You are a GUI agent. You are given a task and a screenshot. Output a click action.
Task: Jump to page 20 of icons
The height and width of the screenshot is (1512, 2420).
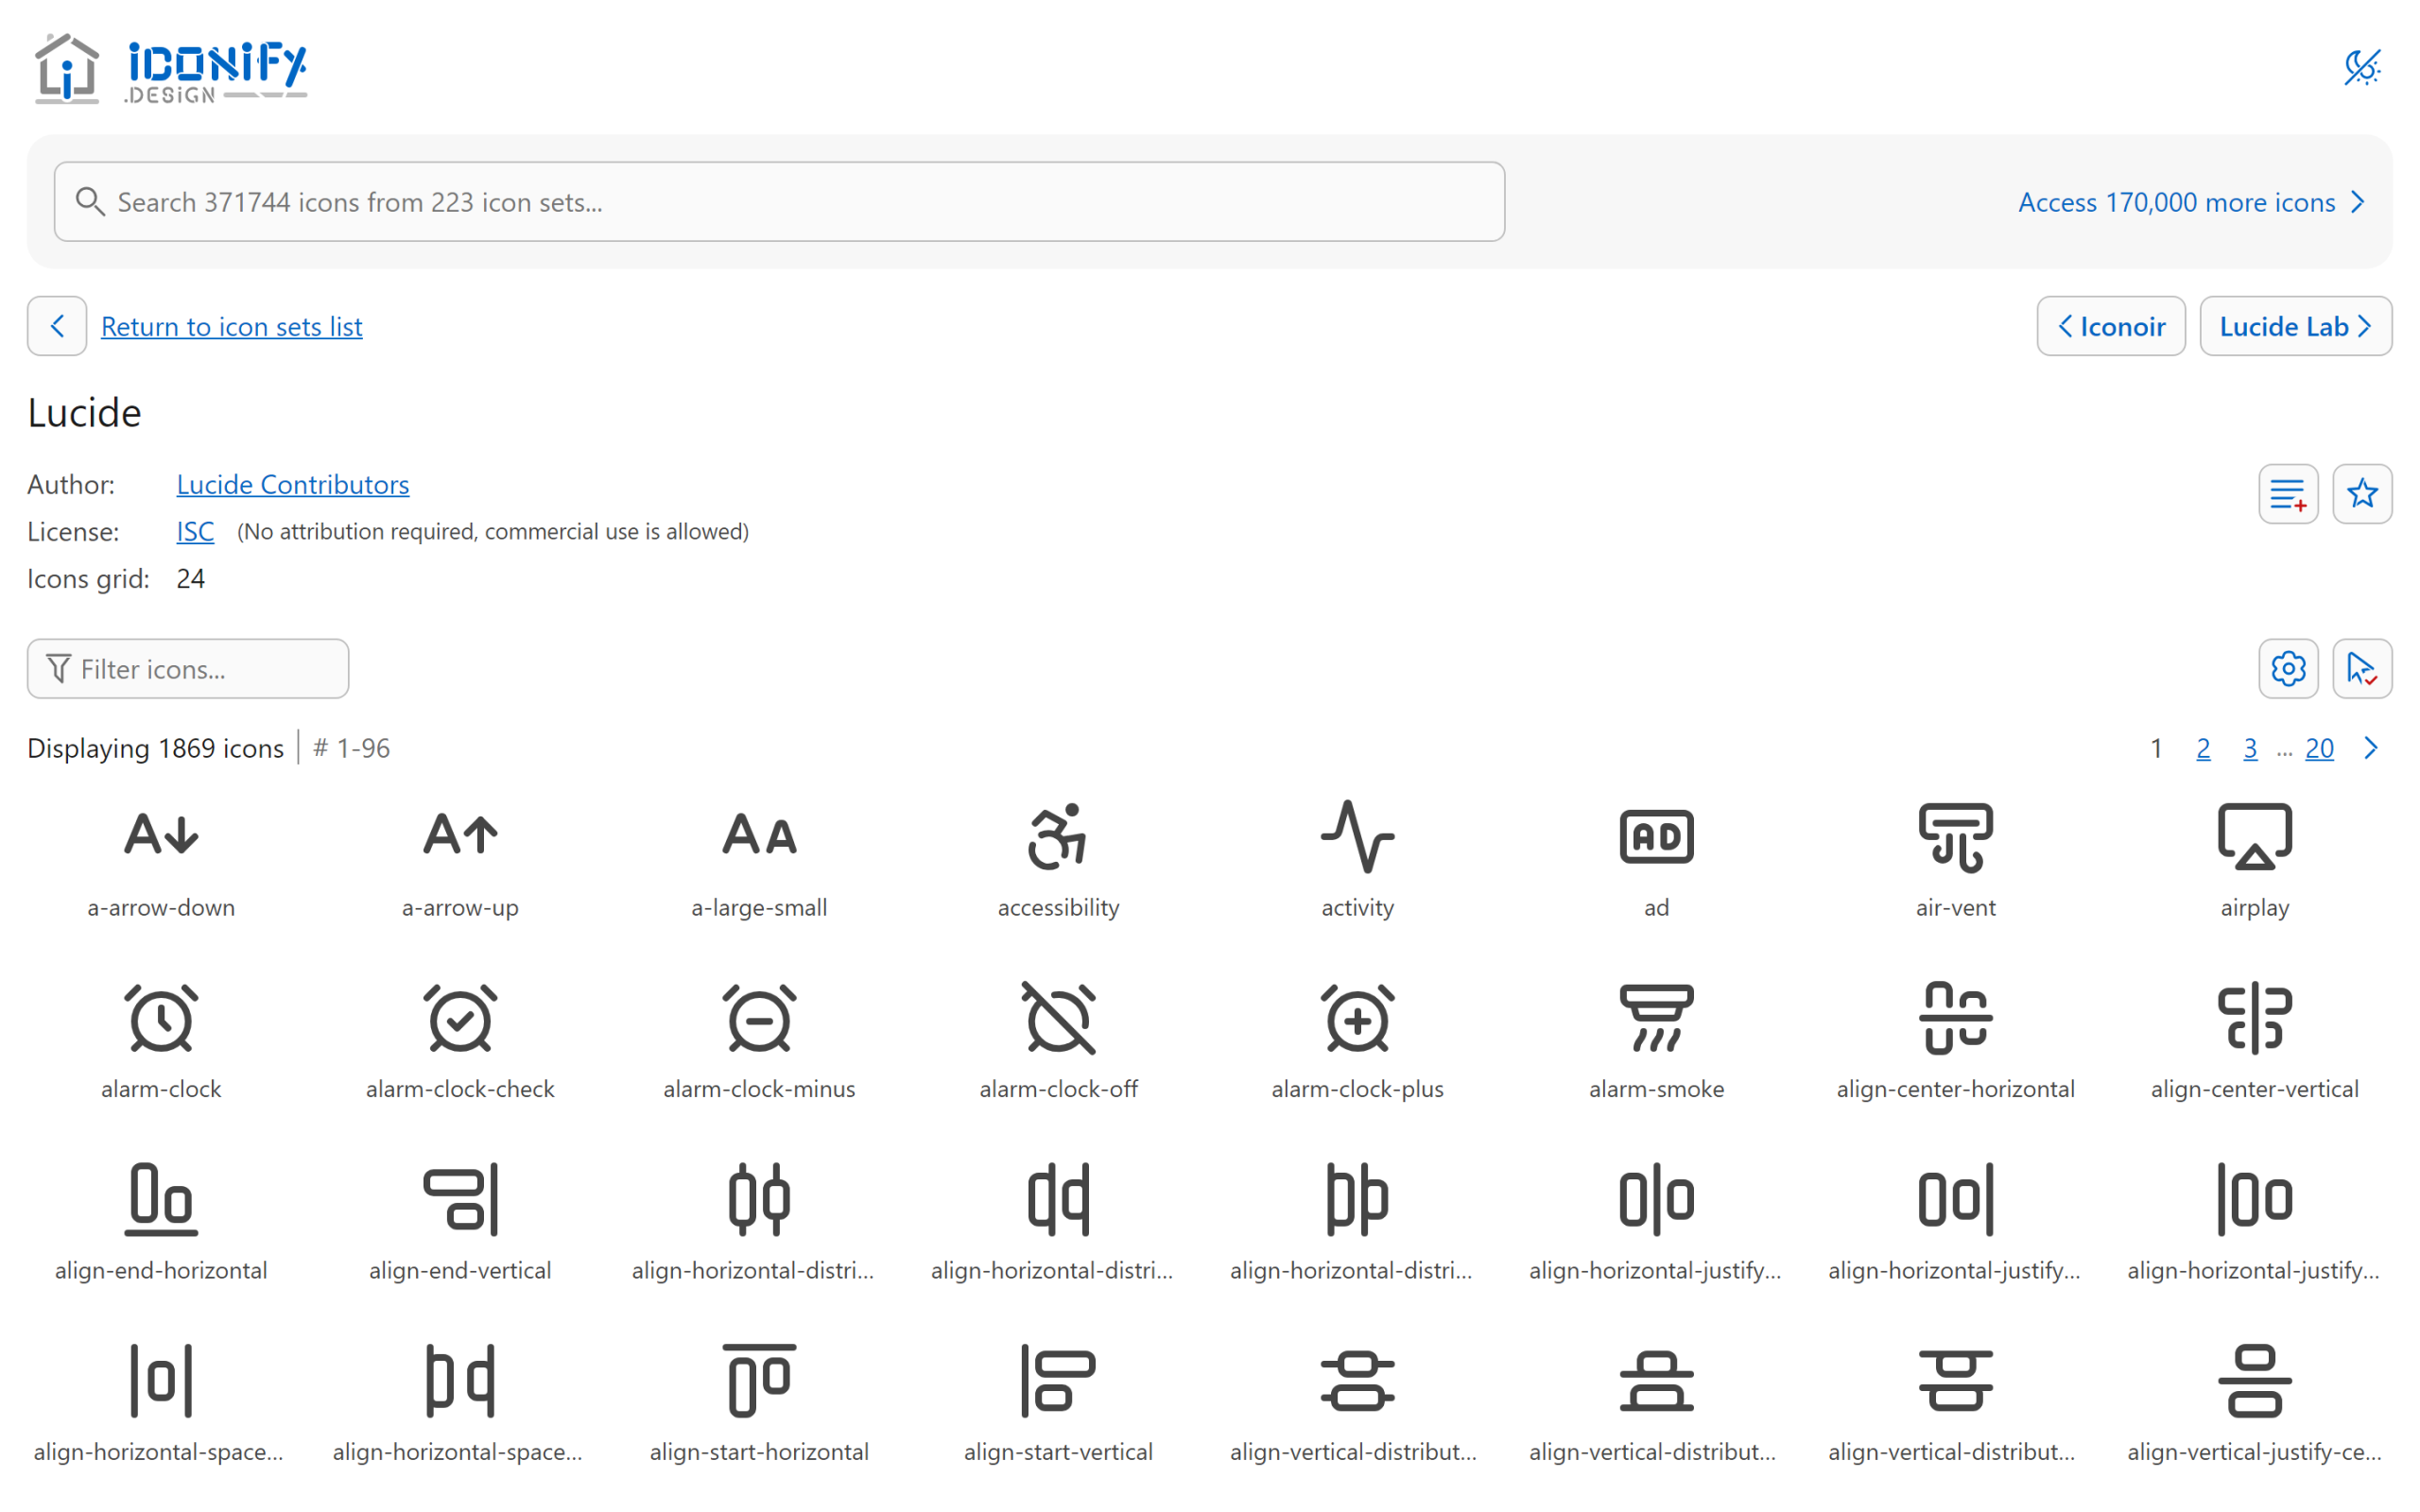click(2319, 748)
